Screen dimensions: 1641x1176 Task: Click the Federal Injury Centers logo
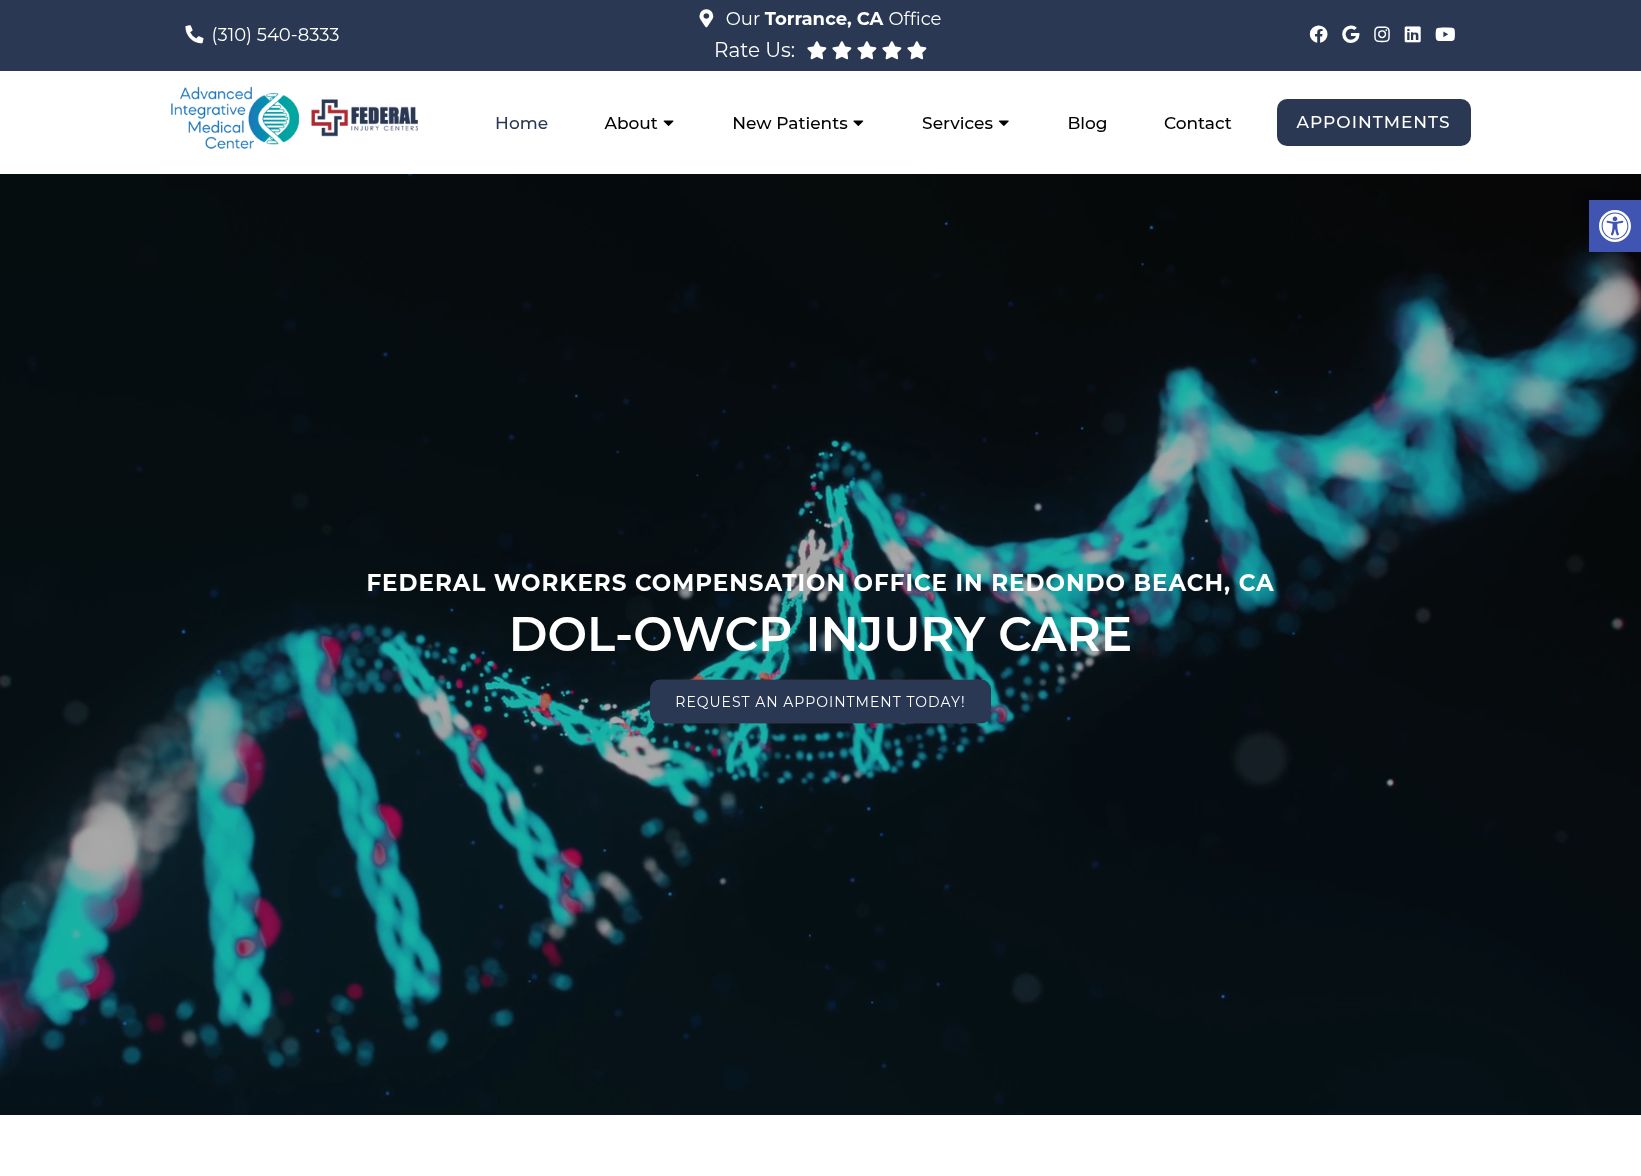365,118
